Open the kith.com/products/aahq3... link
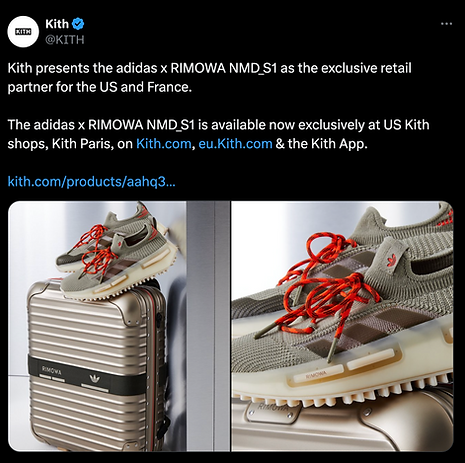Viewport: 465px width, 463px height. click(91, 182)
